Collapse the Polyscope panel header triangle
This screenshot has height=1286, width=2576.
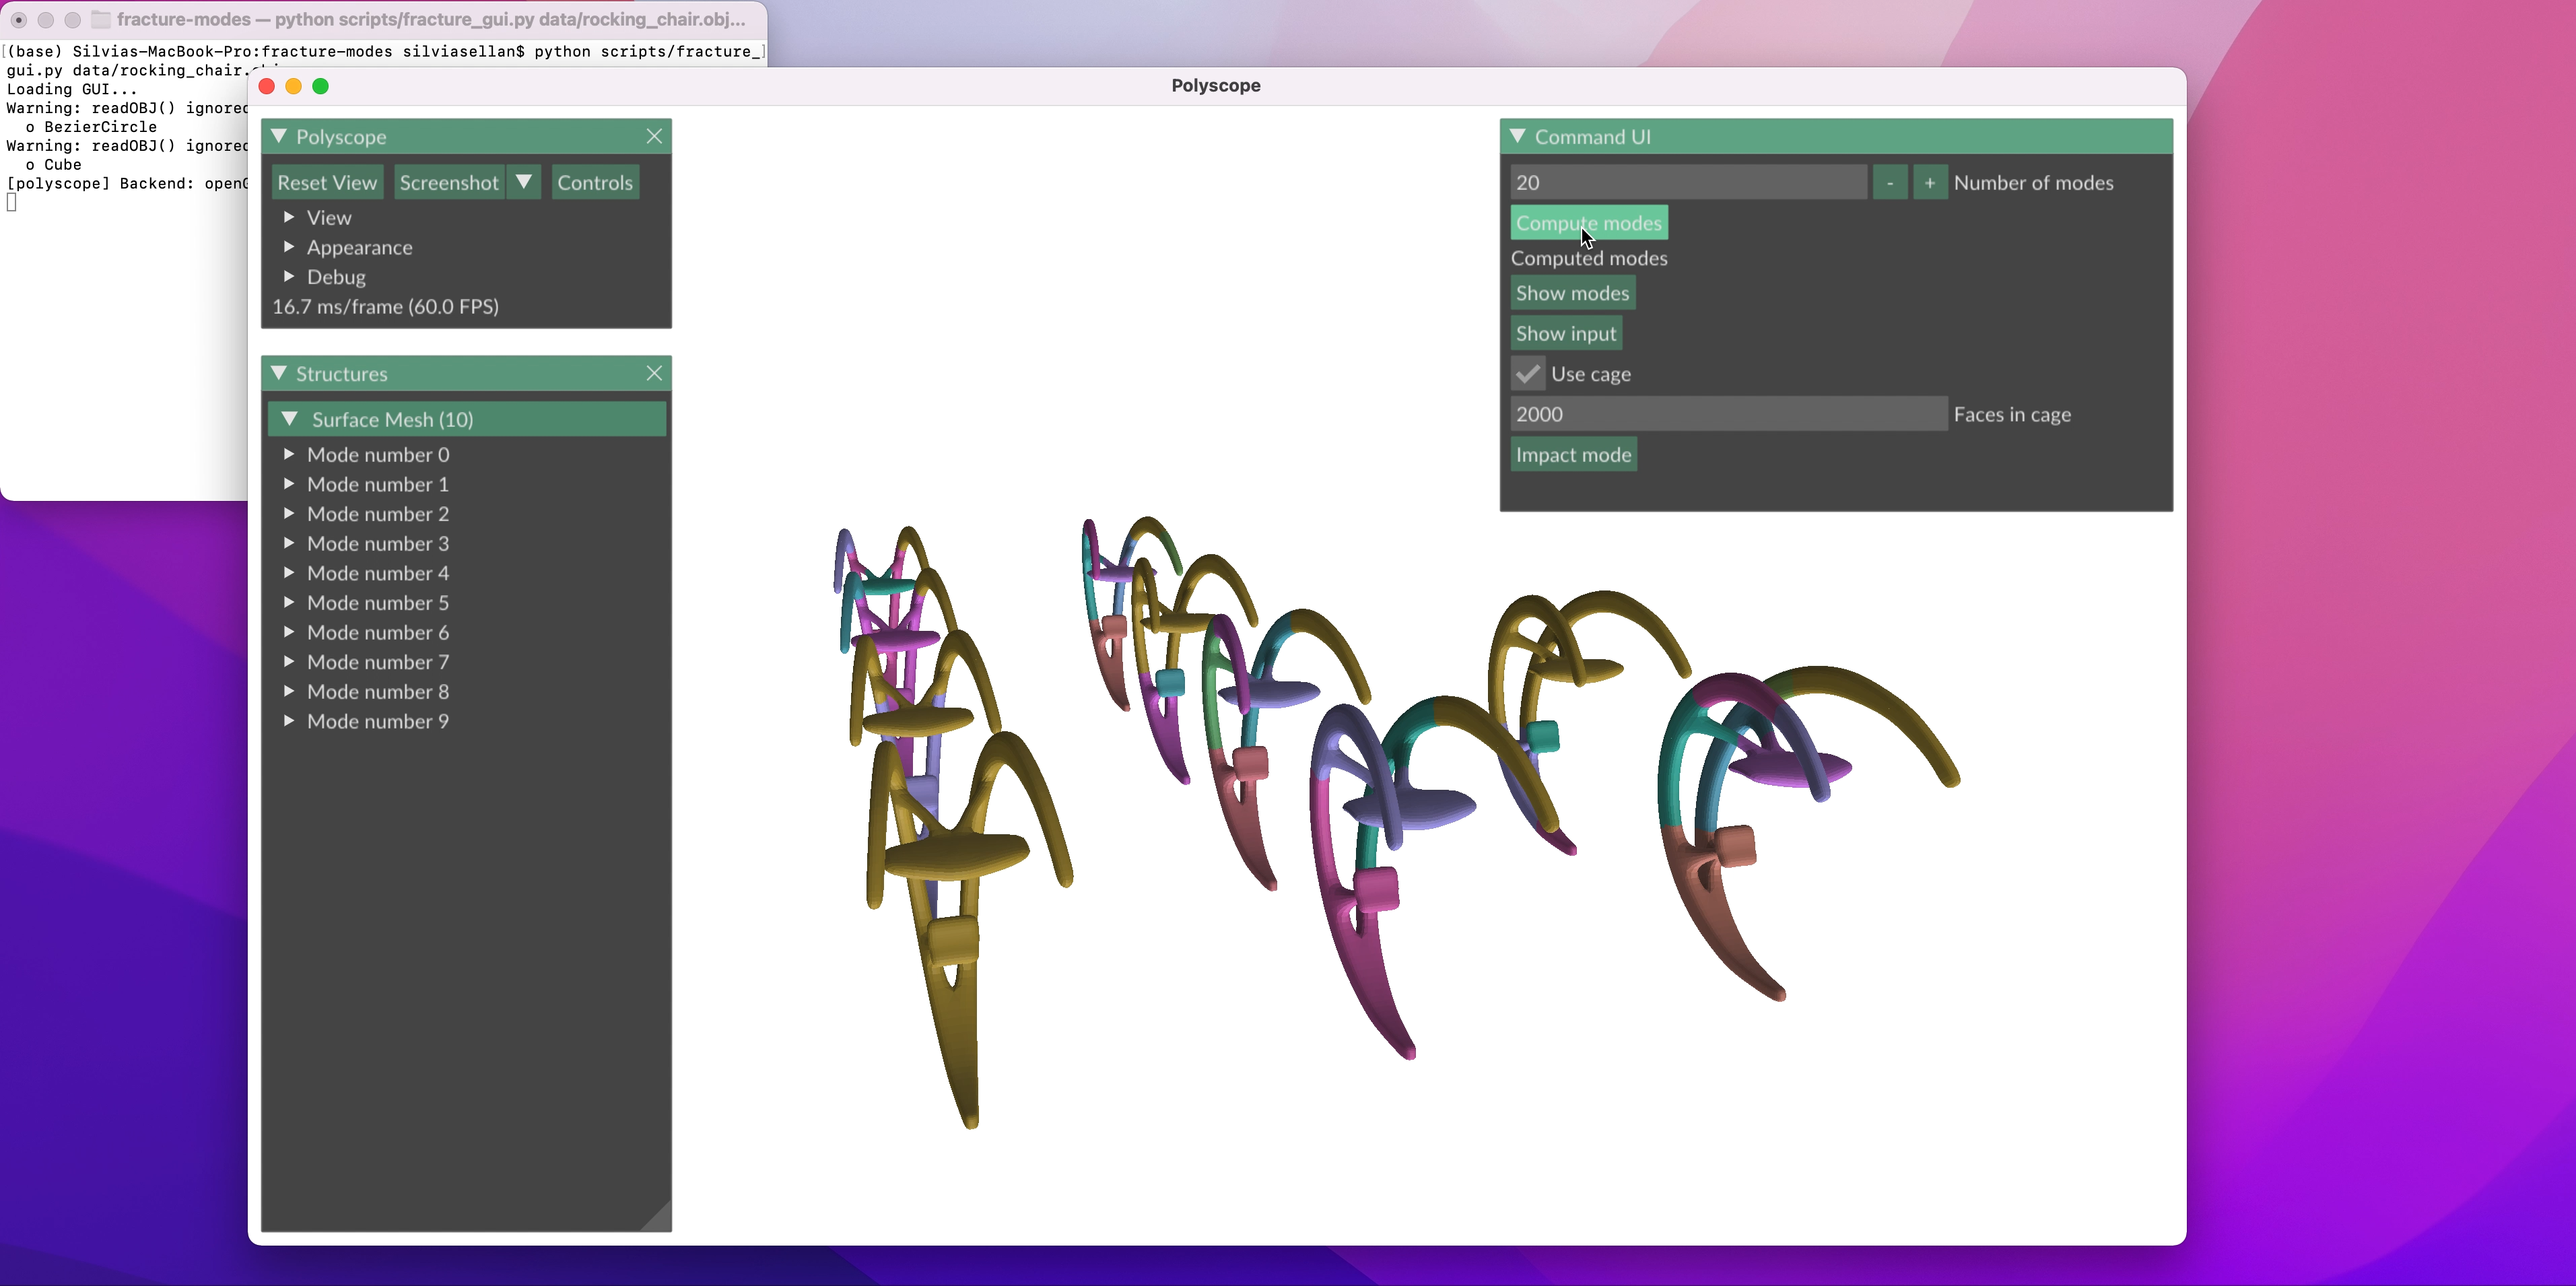click(x=279, y=136)
